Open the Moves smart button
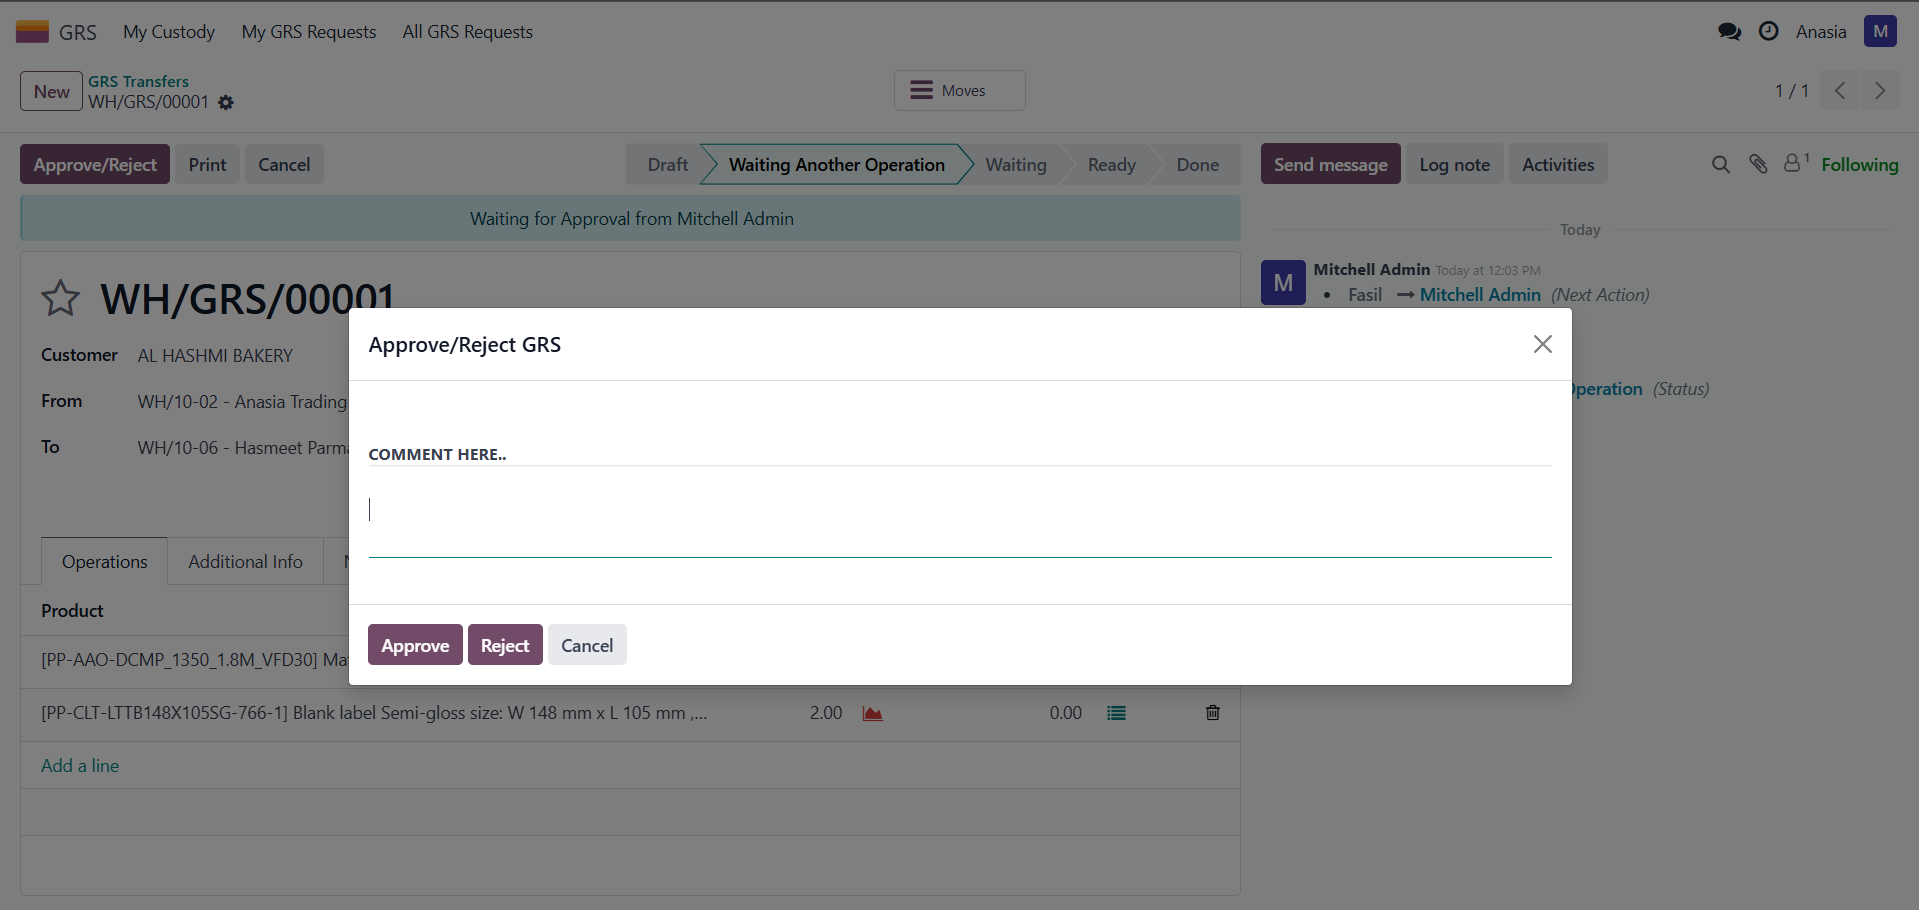The width and height of the screenshot is (1919, 910). 959,91
